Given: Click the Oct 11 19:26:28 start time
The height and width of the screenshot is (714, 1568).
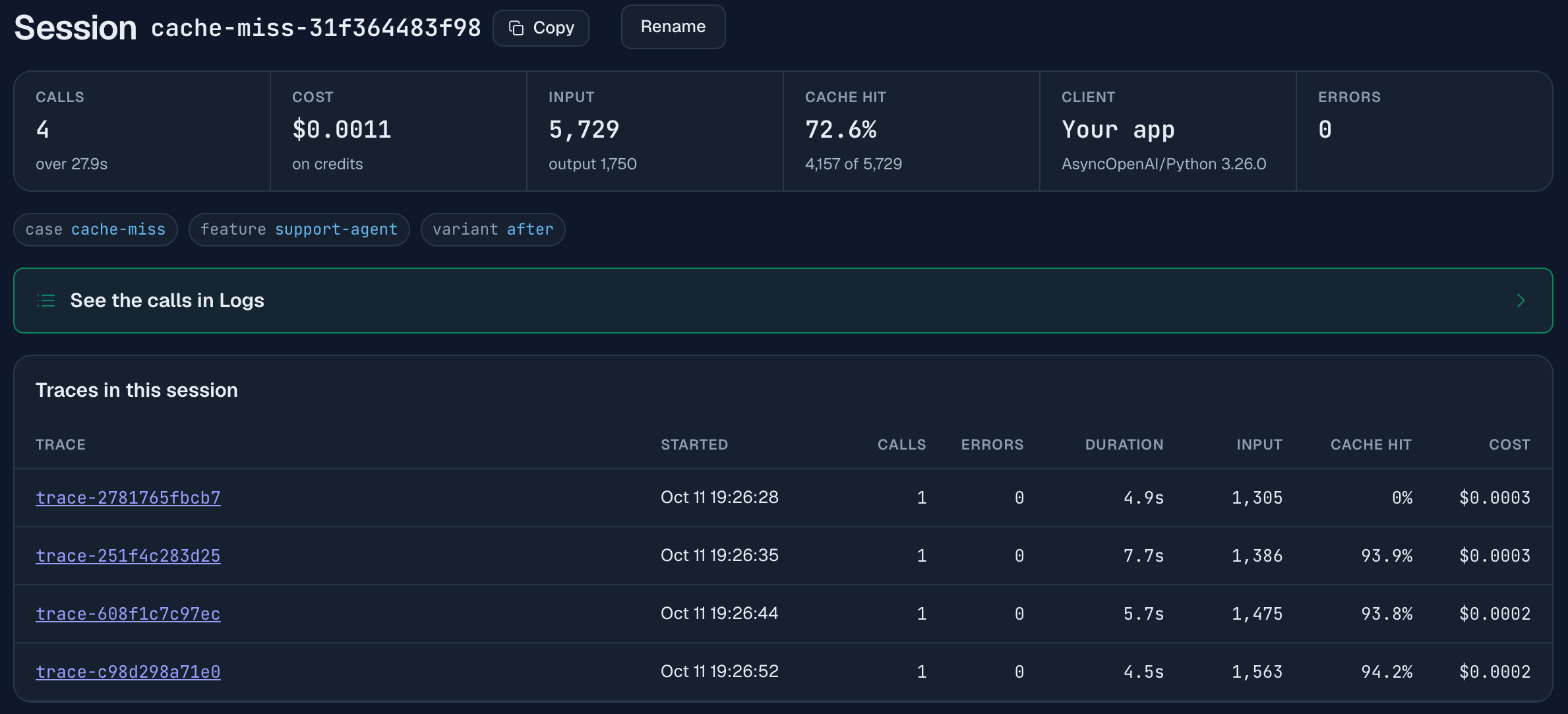Looking at the screenshot, I should [720, 498].
